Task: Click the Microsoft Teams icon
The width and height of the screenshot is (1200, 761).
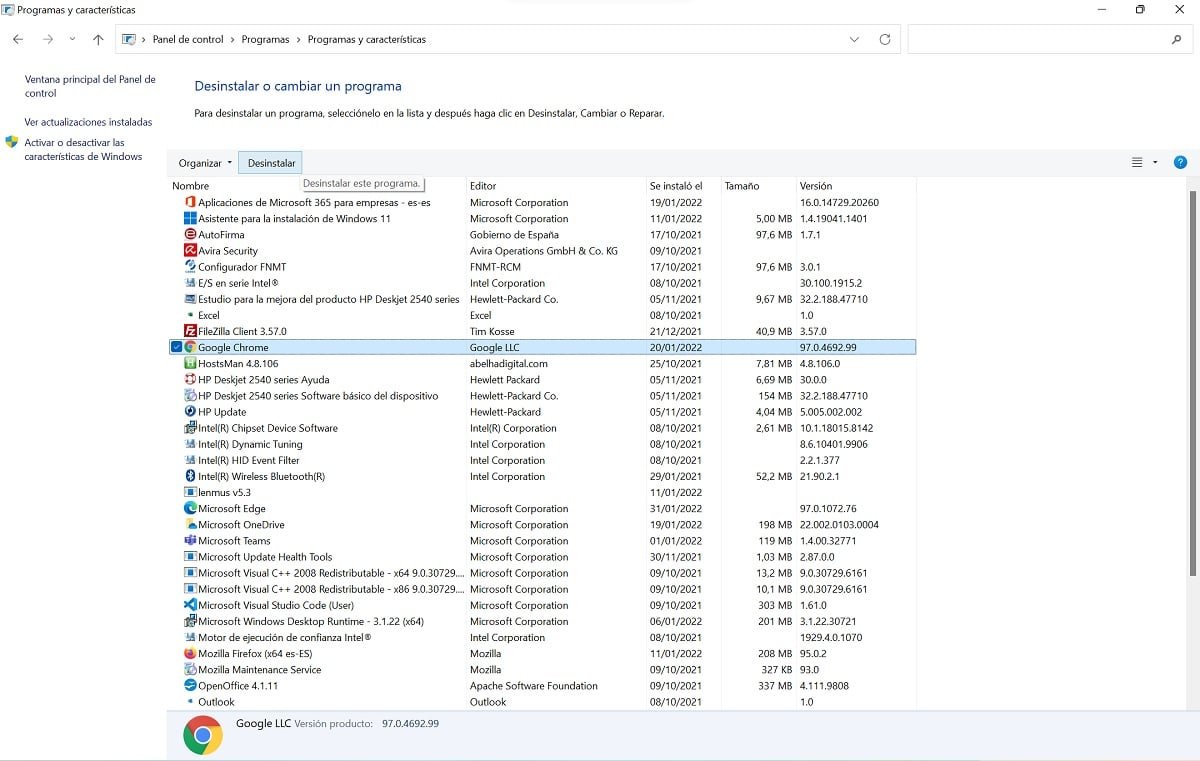Action: tap(190, 541)
